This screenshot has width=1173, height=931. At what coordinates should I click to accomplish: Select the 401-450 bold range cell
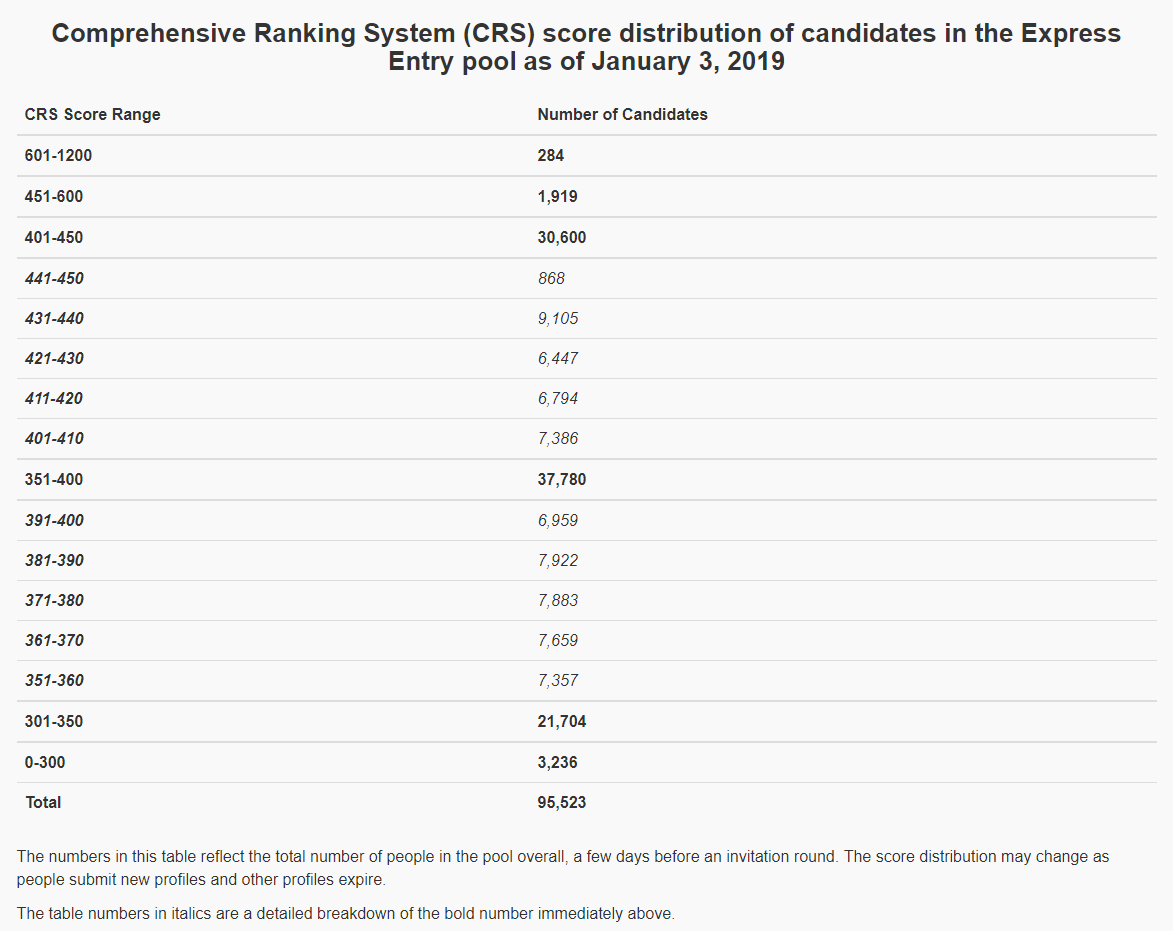54,238
